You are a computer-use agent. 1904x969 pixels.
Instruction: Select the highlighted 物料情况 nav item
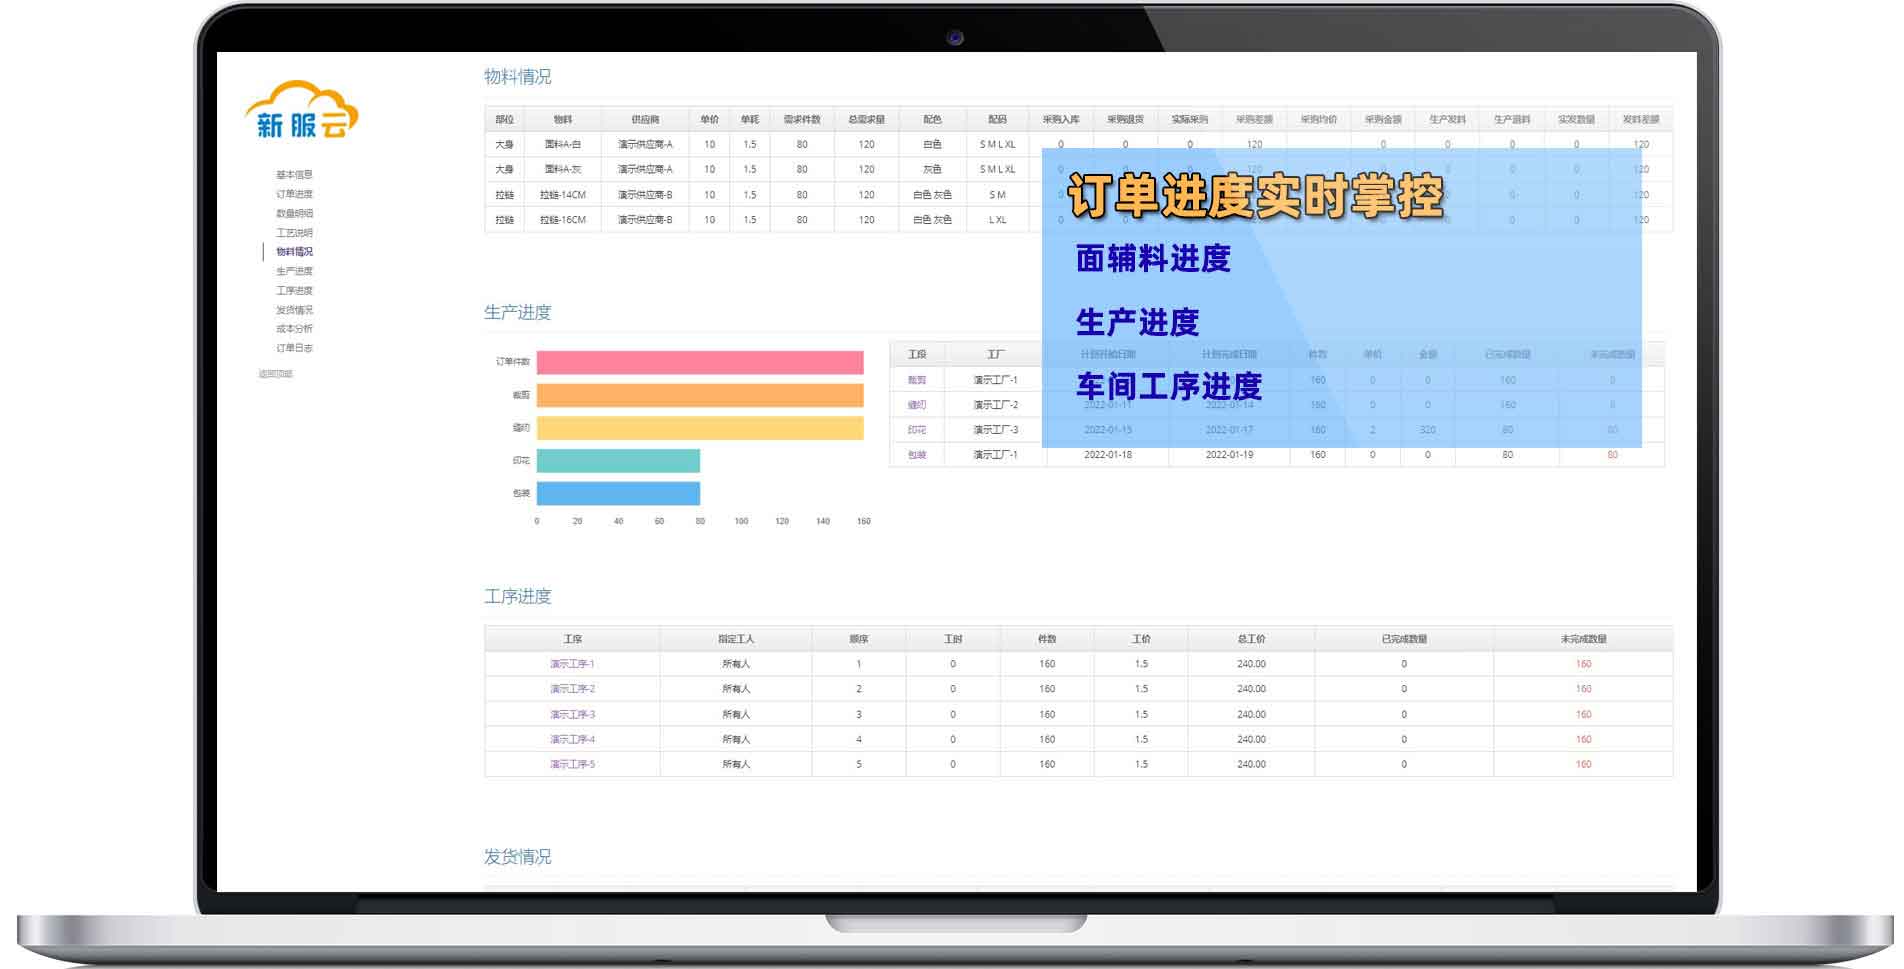(x=293, y=253)
